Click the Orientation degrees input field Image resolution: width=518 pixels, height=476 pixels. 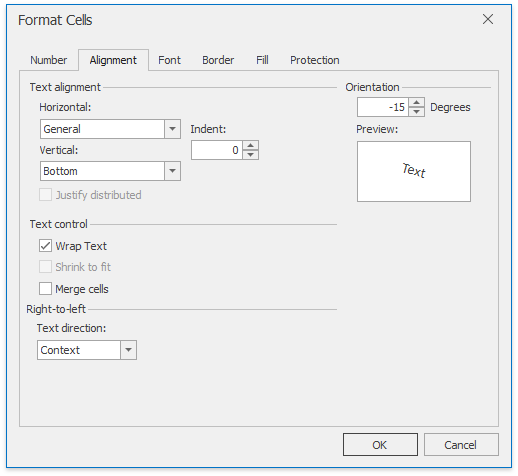coord(383,107)
